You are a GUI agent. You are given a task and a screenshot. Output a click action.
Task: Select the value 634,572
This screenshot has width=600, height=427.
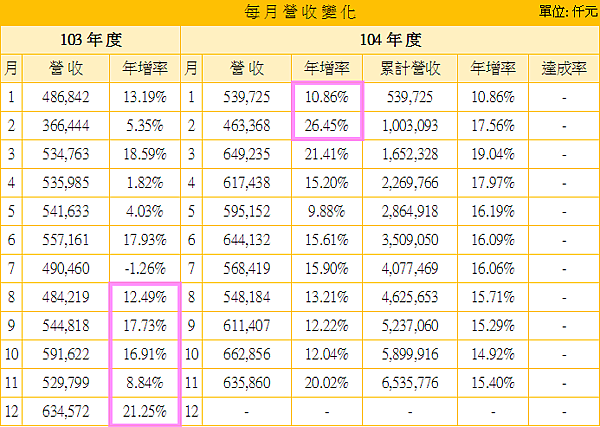point(66,411)
